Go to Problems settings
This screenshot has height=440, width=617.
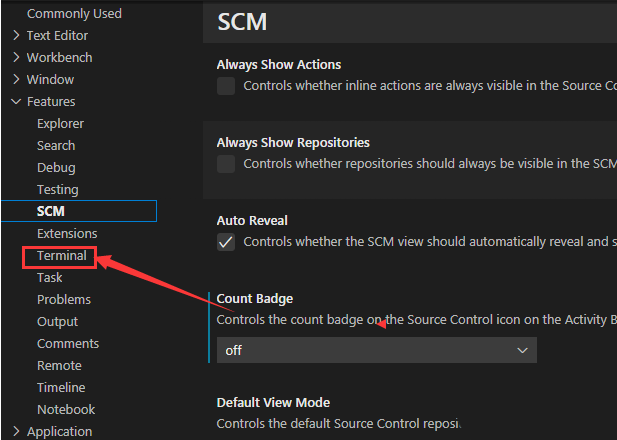coord(64,300)
